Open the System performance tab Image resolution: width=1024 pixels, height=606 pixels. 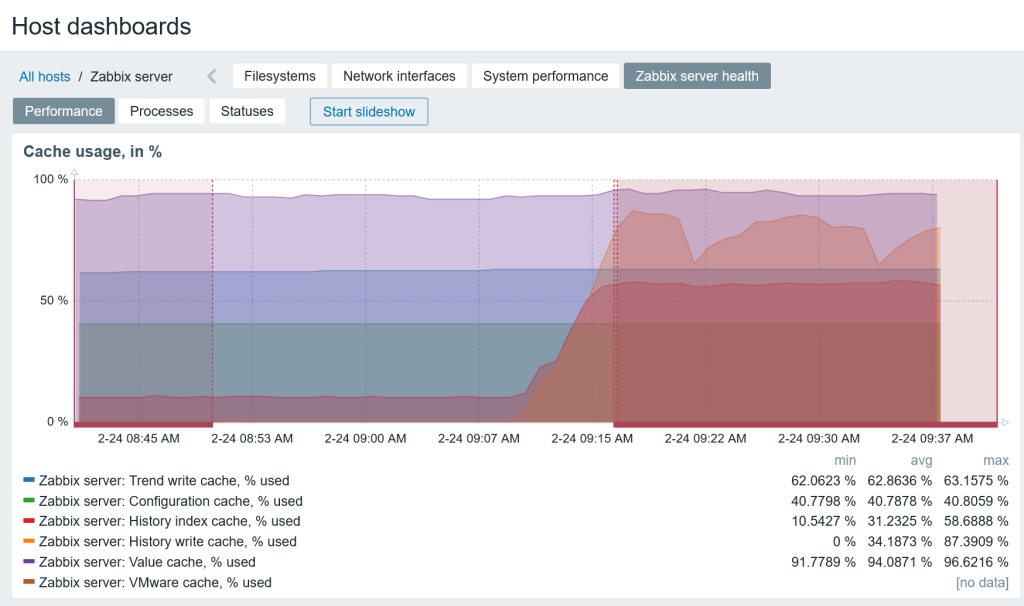point(545,76)
